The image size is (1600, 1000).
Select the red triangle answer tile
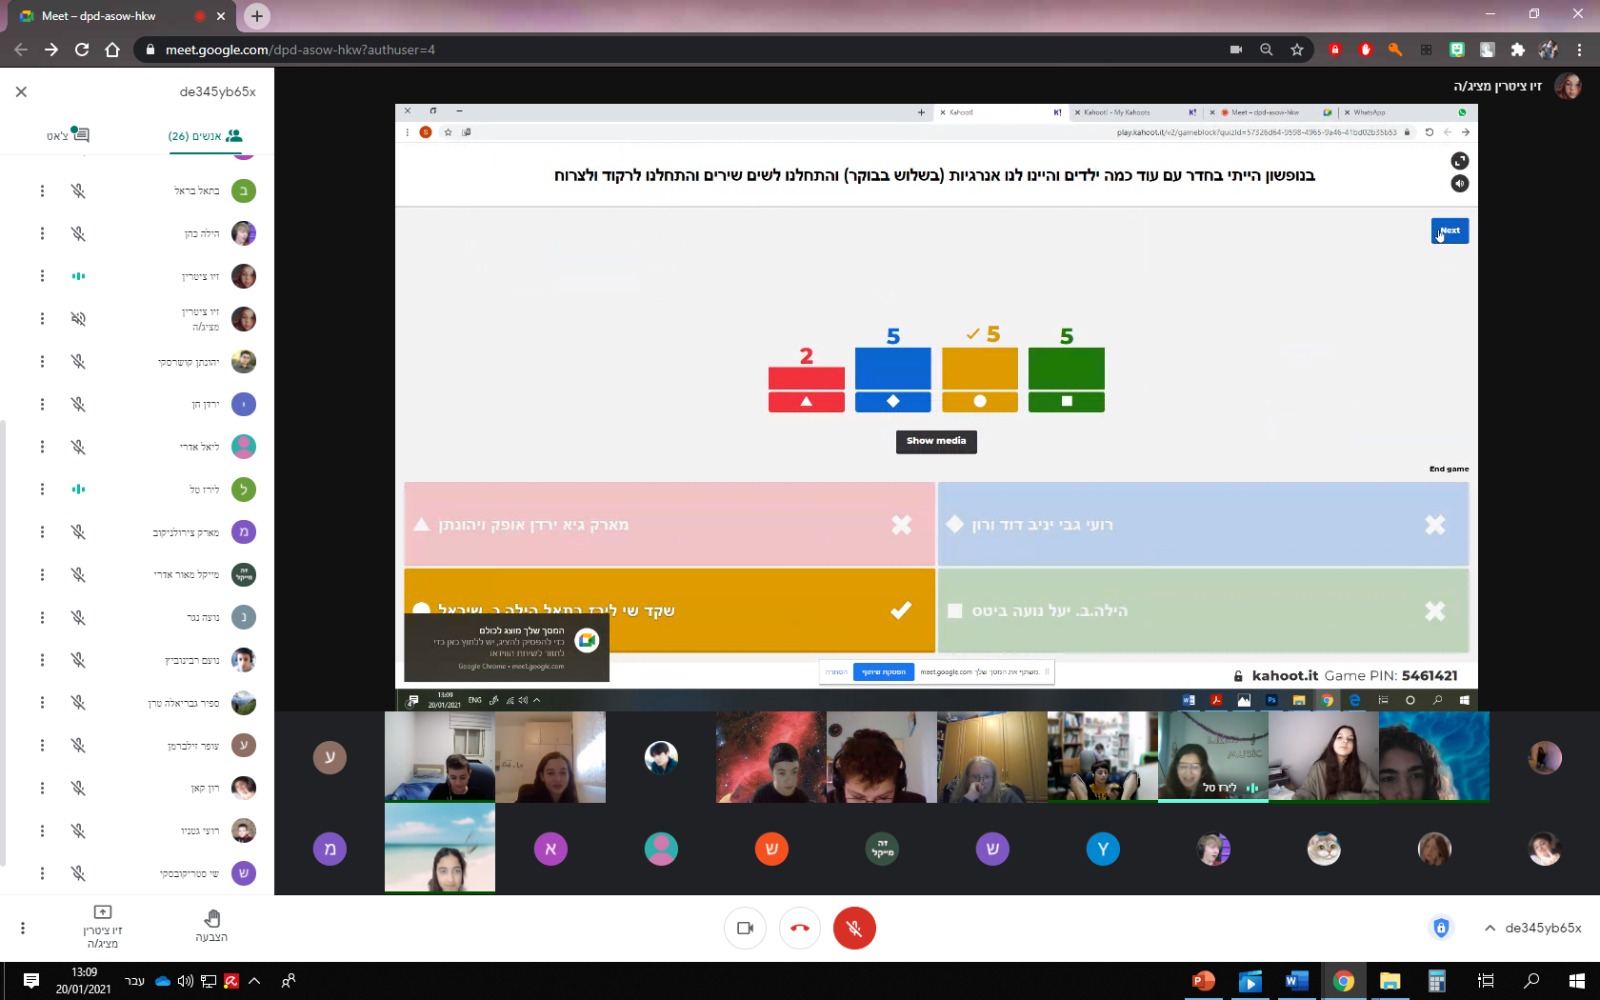pos(670,524)
